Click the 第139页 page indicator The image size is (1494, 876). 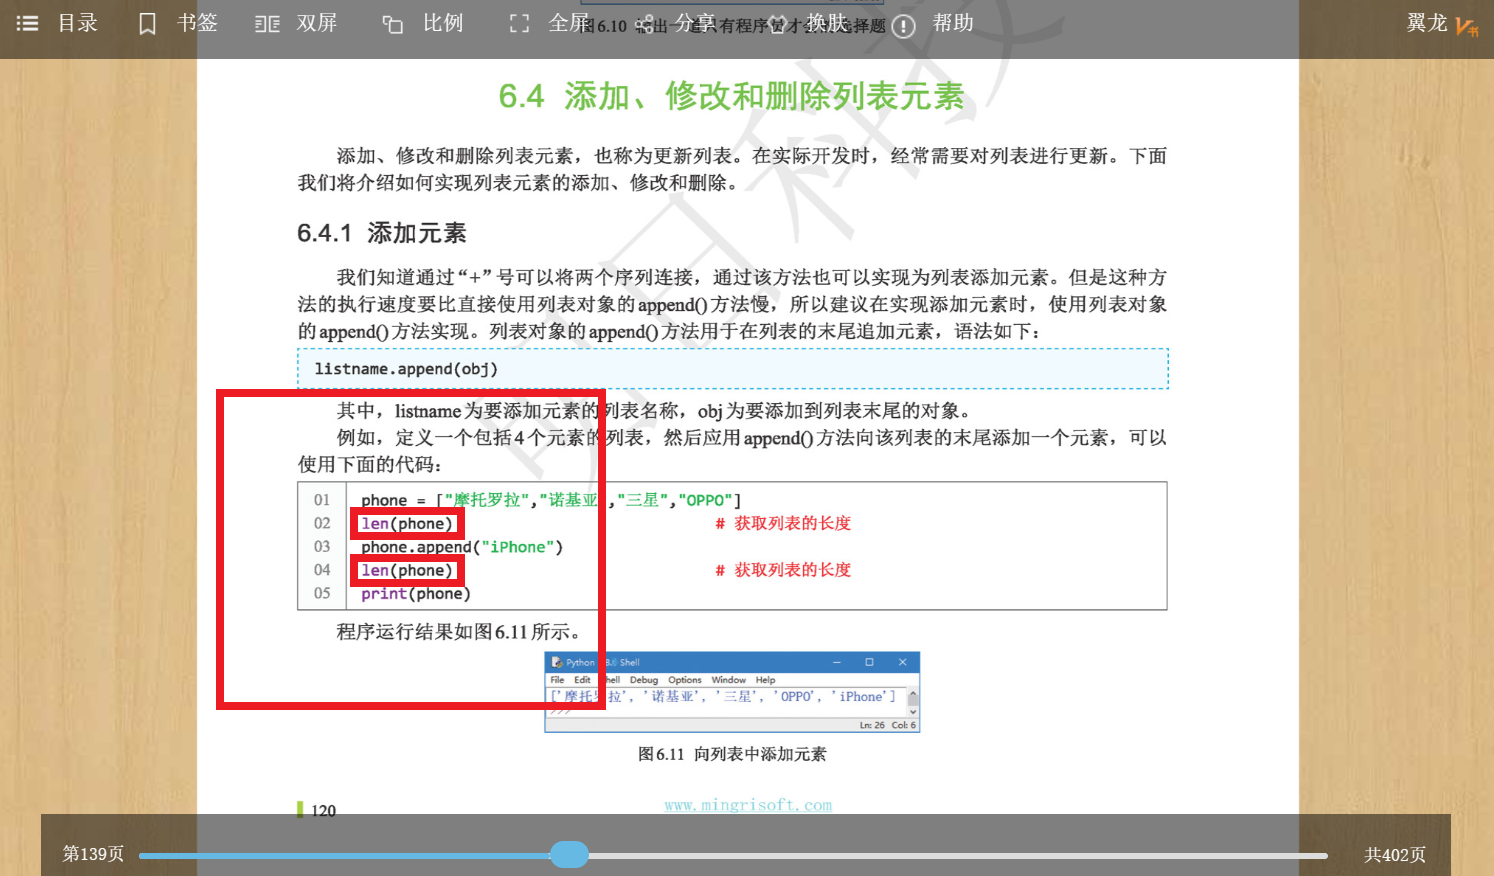click(93, 854)
